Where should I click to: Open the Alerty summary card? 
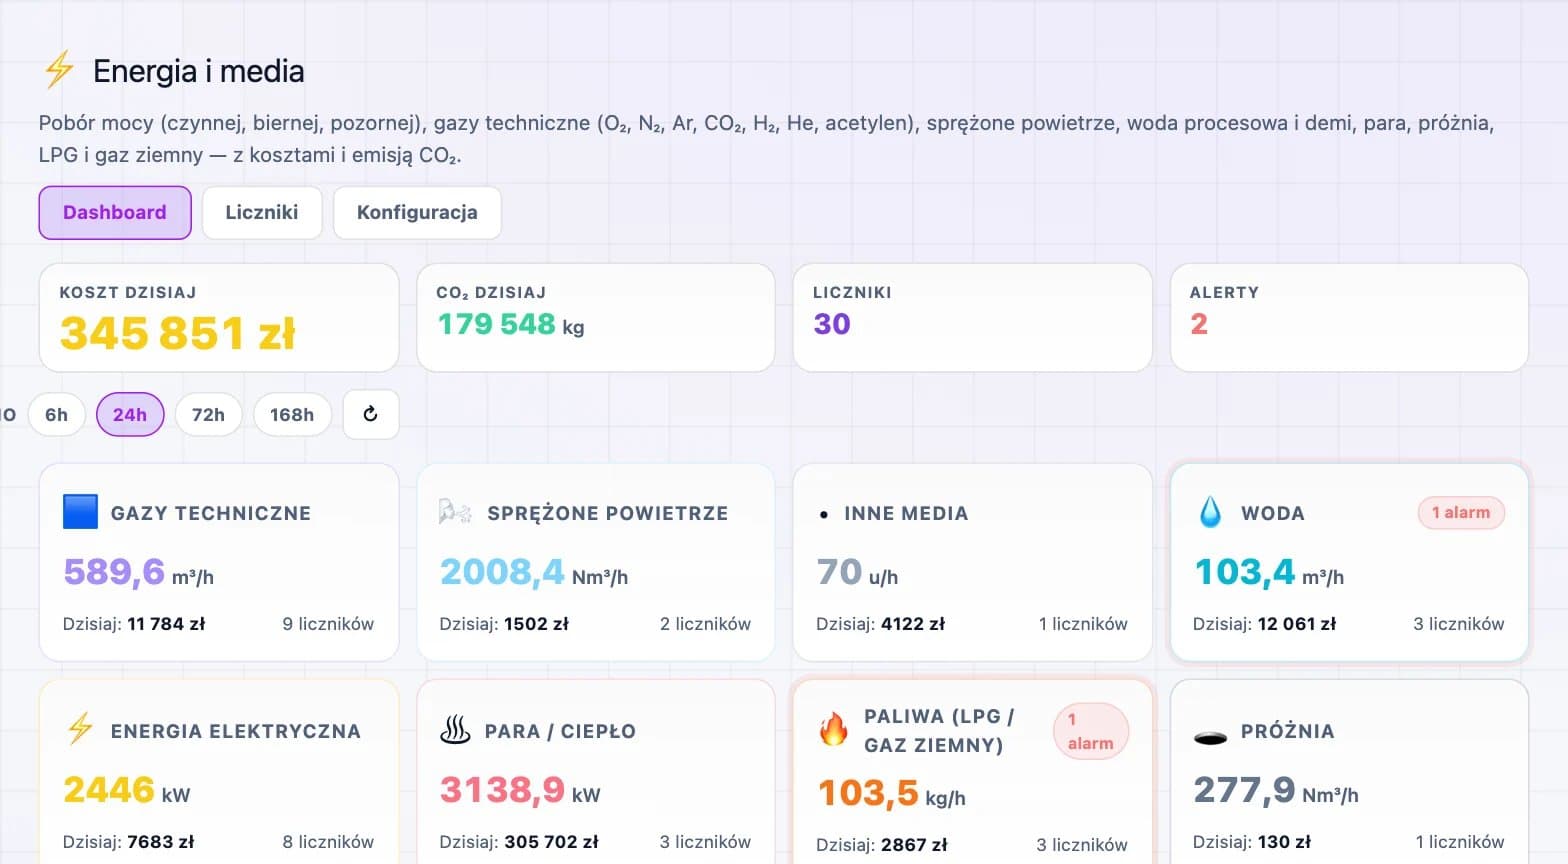[1349, 318]
